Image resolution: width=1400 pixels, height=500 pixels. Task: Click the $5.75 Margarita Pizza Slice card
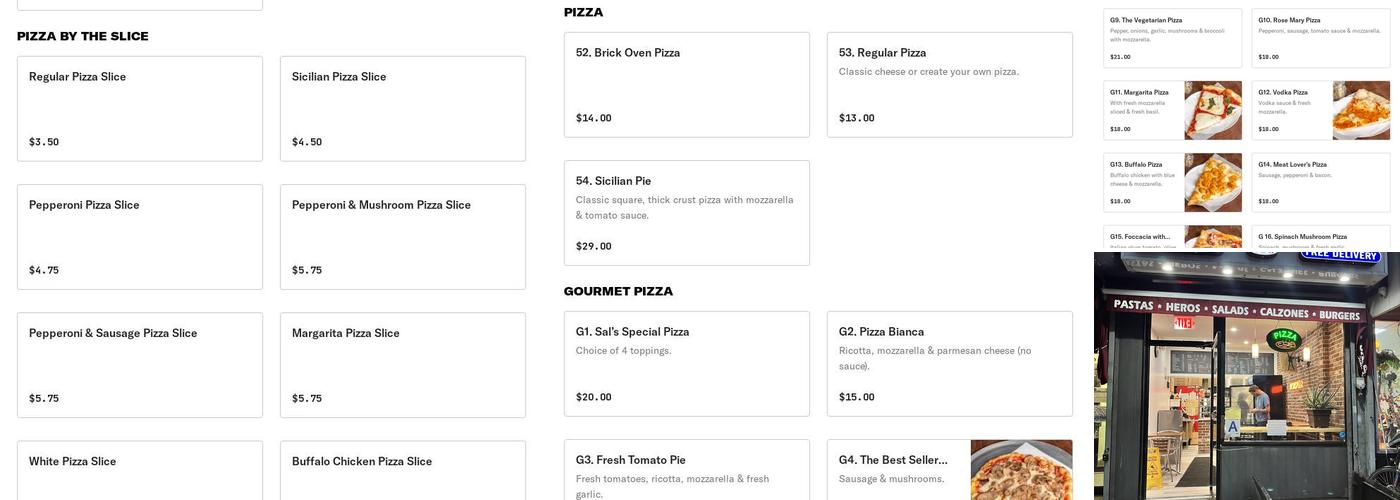click(402, 364)
